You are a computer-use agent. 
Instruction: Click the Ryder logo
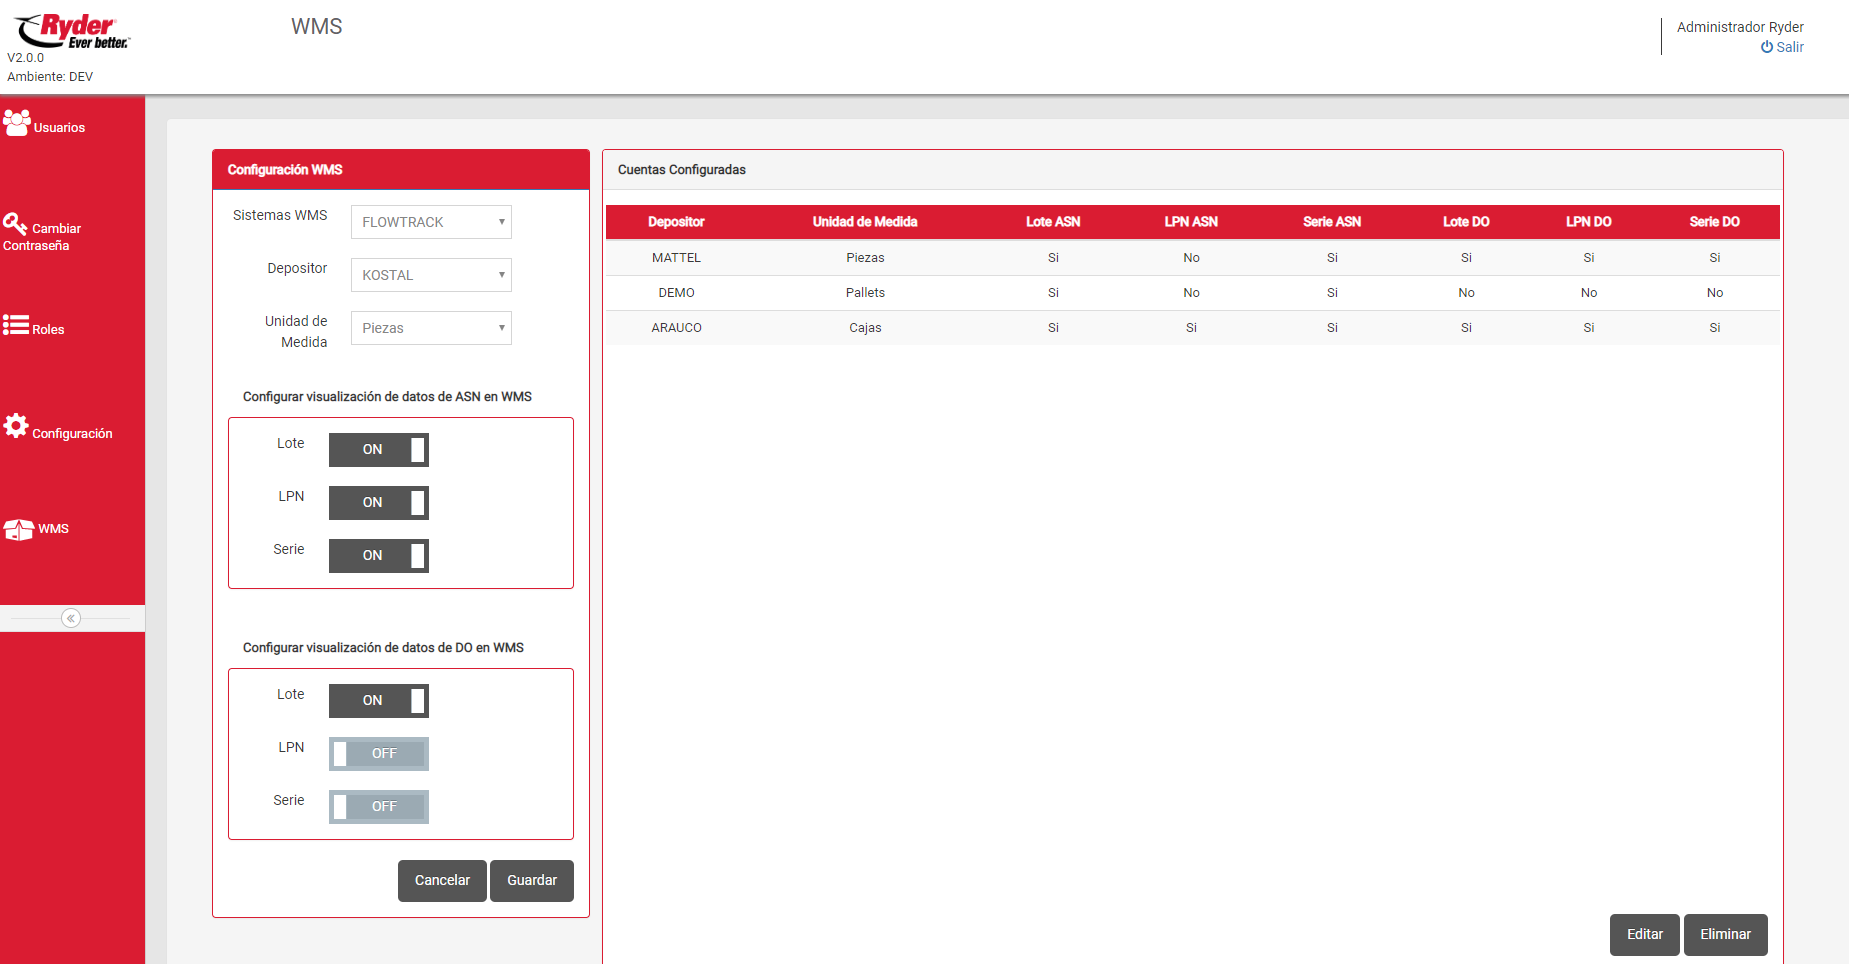(x=72, y=31)
